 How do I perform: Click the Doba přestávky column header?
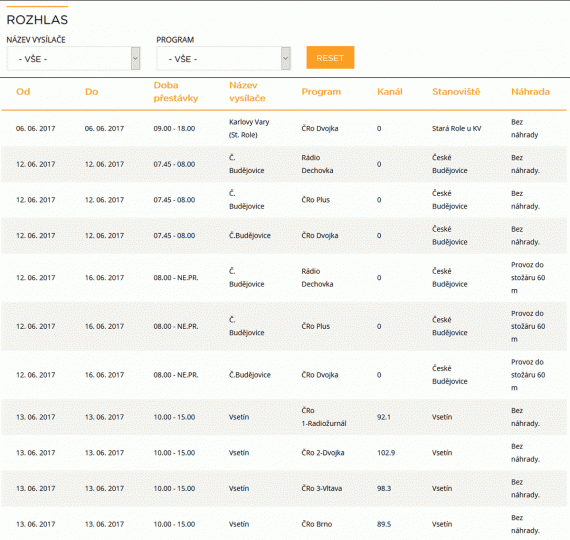coord(176,92)
